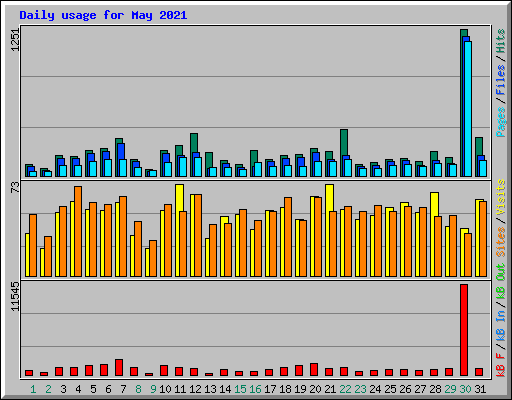Click the orange Sites bar for day 2

coord(48,256)
